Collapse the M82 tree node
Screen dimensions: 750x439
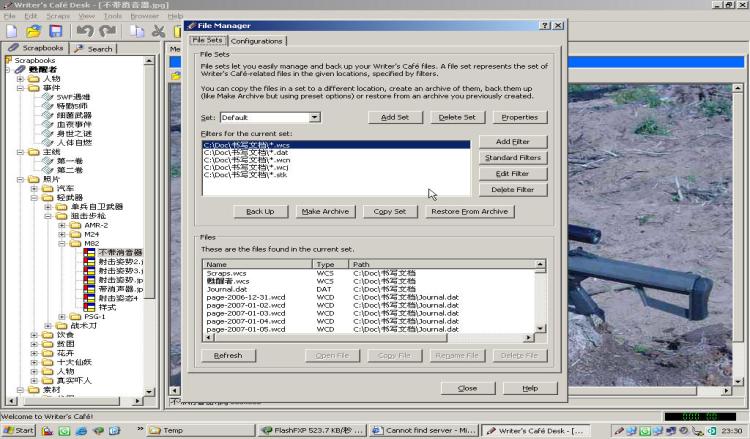point(62,243)
